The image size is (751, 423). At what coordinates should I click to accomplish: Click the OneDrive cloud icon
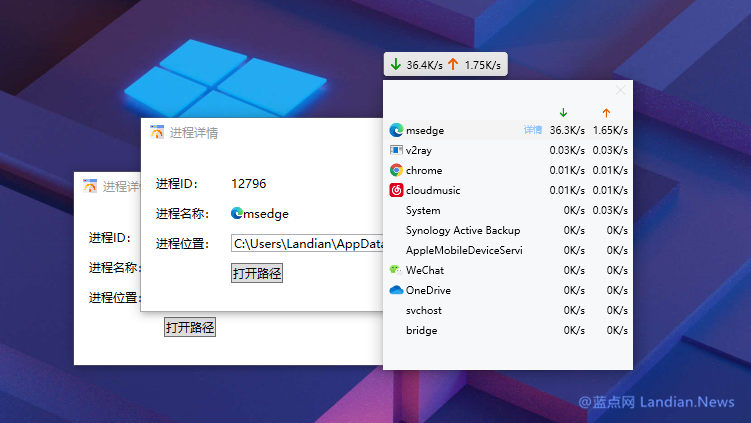[396, 290]
